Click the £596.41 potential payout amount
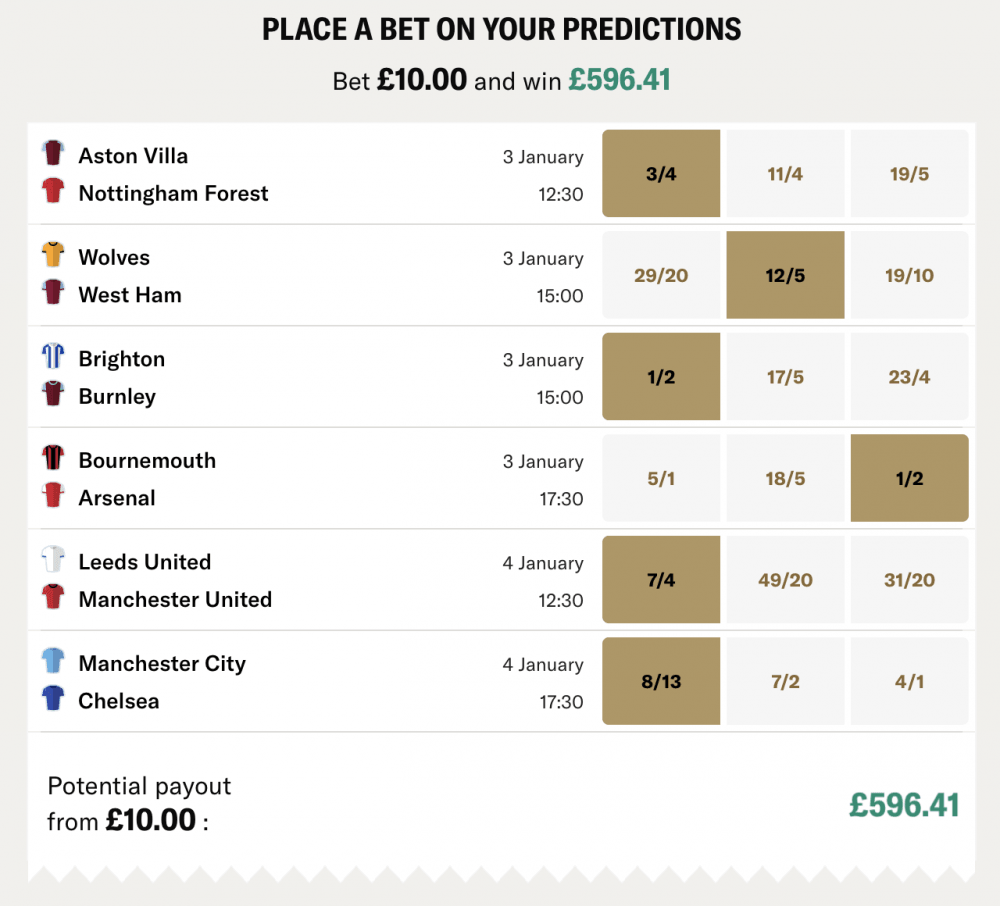This screenshot has width=1000, height=906. click(905, 805)
